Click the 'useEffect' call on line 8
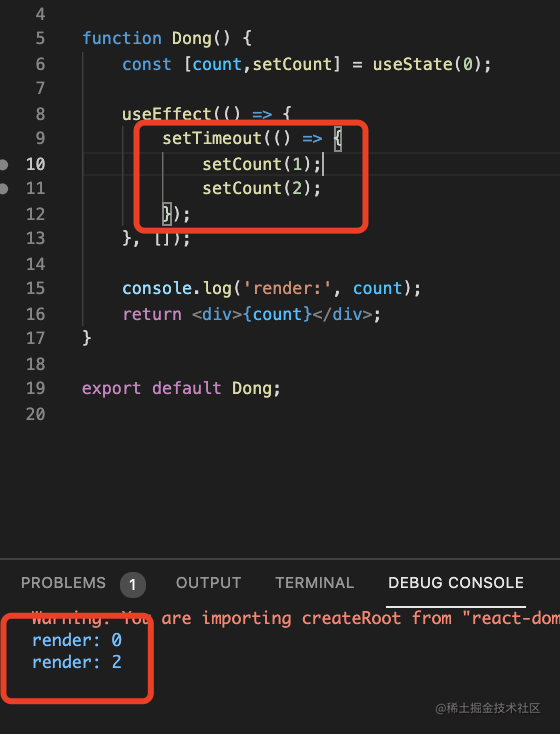560x734 pixels. coord(167,114)
